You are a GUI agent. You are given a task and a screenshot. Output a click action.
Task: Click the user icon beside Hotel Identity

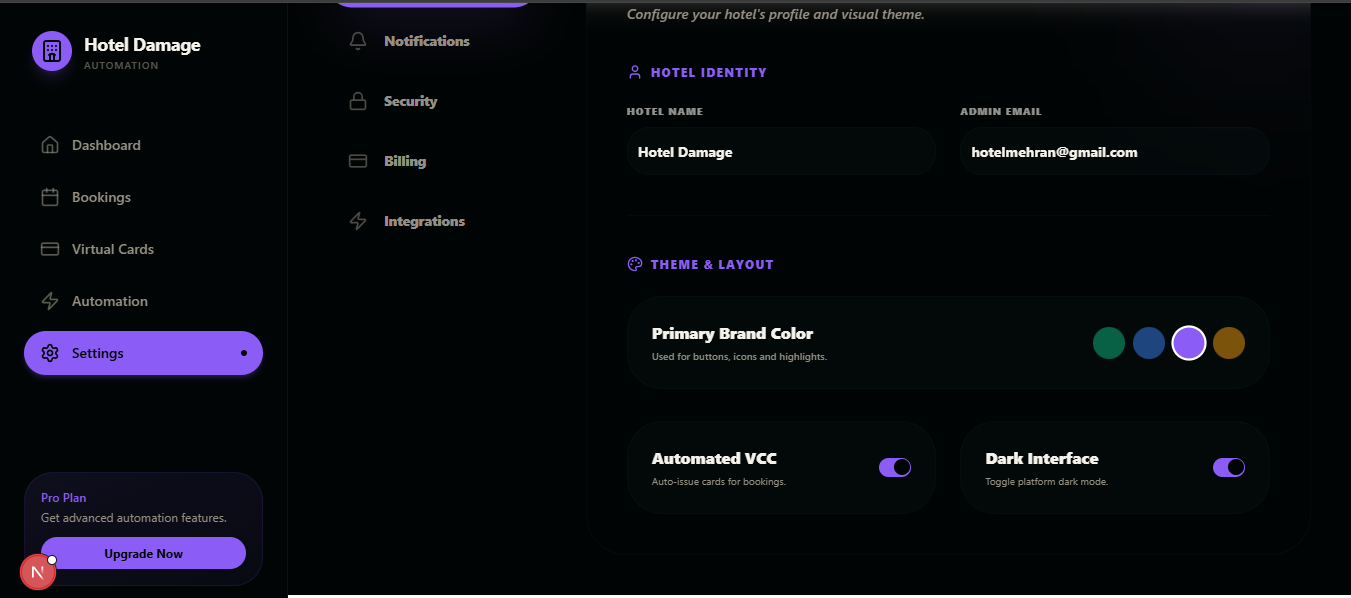634,72
